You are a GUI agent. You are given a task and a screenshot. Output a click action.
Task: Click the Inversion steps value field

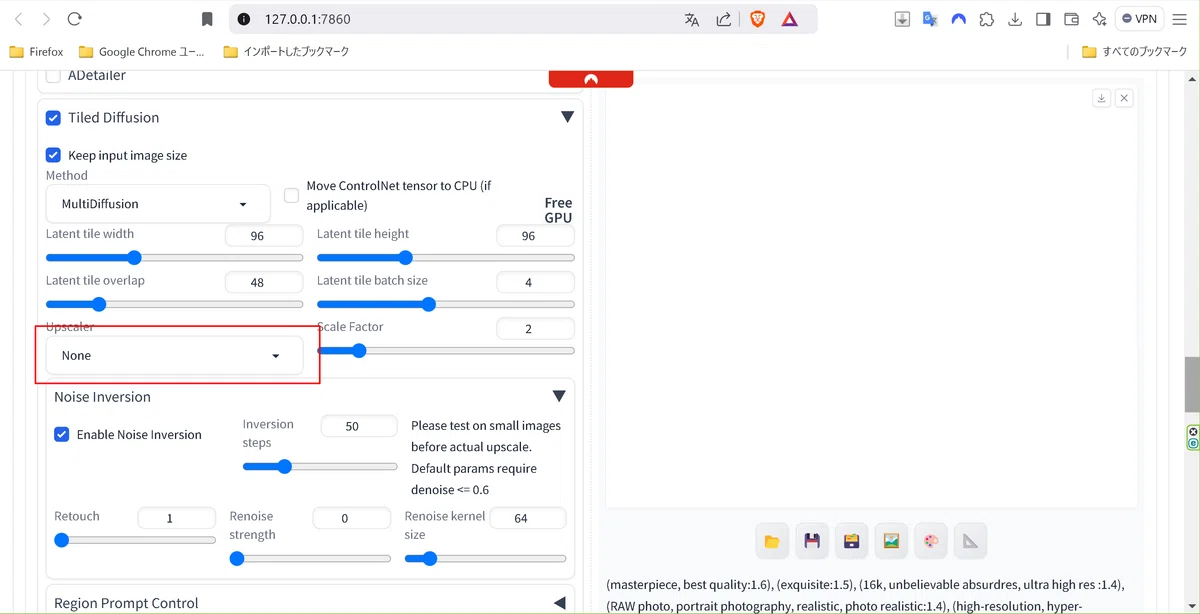359,426
